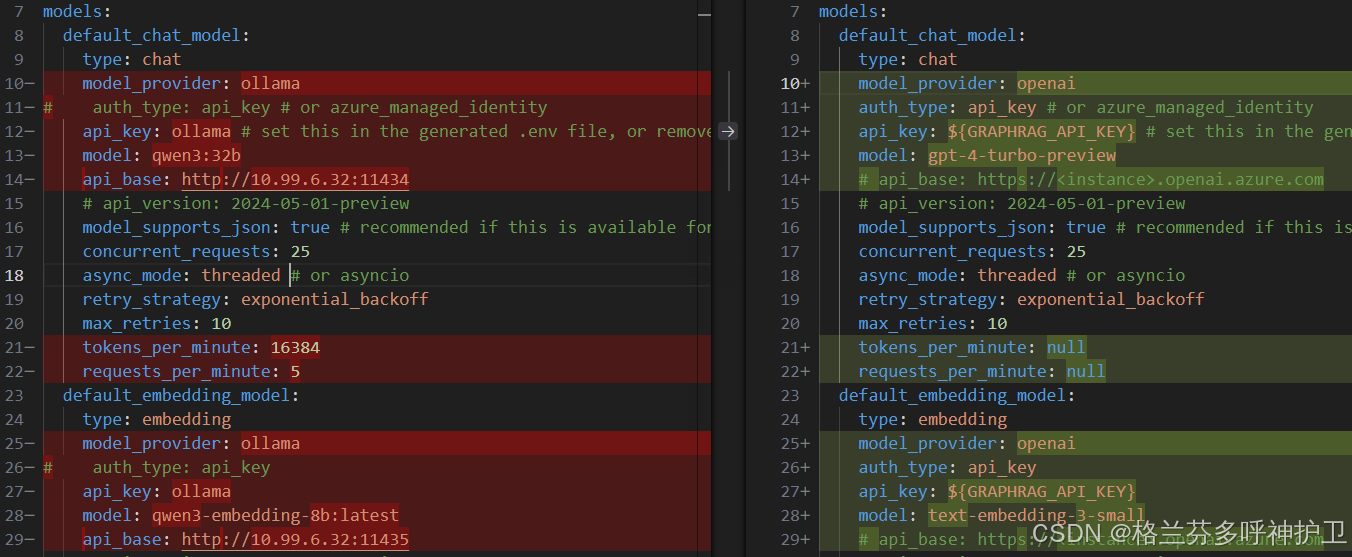
Task: Click 'models:' on line 7 of modified pane
Action: coord(854,11)
